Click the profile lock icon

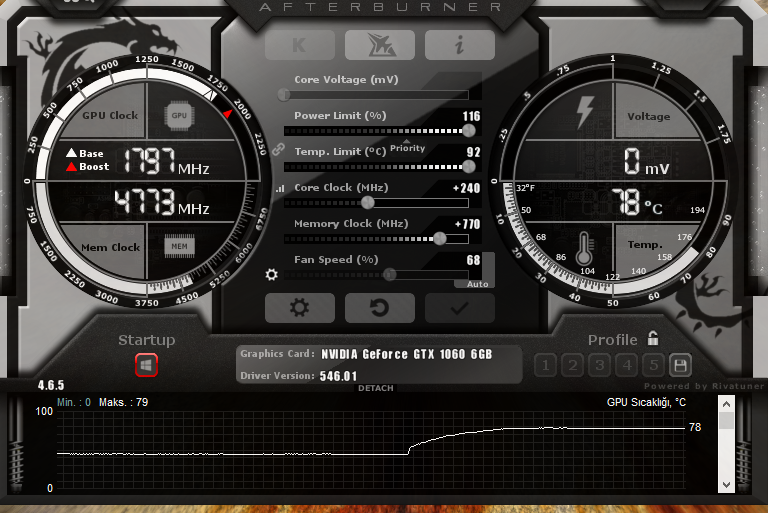tap(653, 338)
